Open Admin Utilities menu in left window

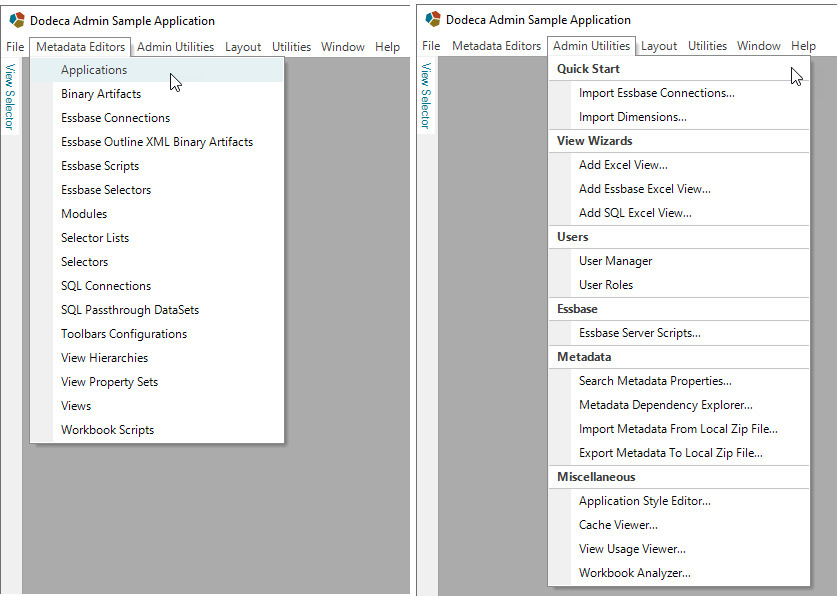pos(176,47)
